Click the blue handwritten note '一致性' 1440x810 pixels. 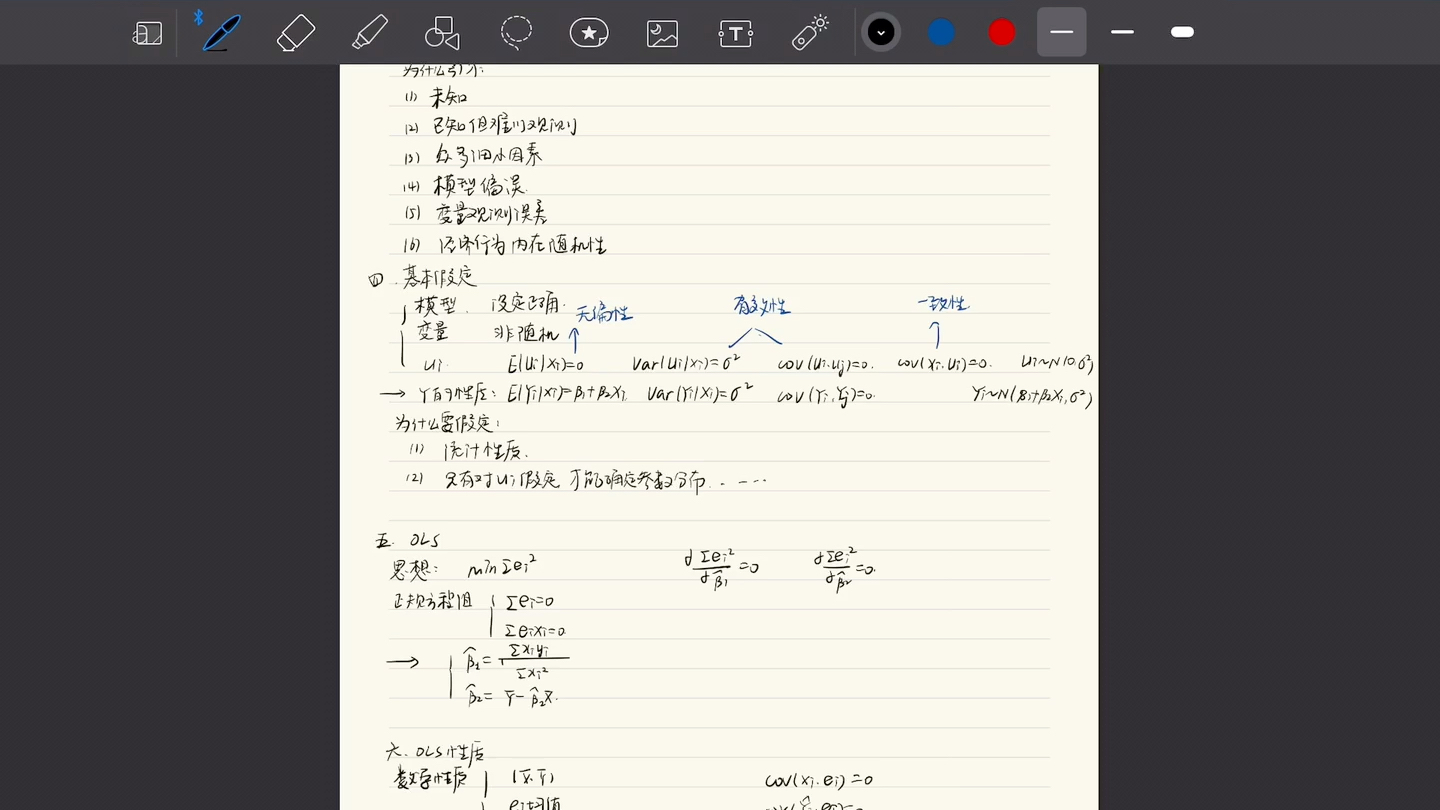click(943, 303)
